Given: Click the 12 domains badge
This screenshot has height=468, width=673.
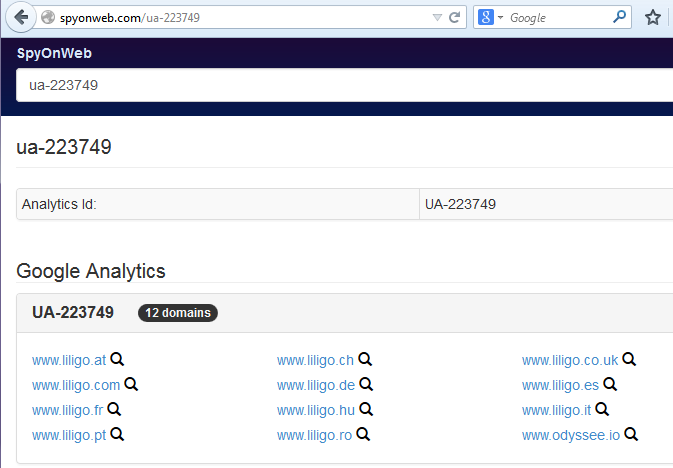Looking at the screenshot, I should click(x=178, y=313).
